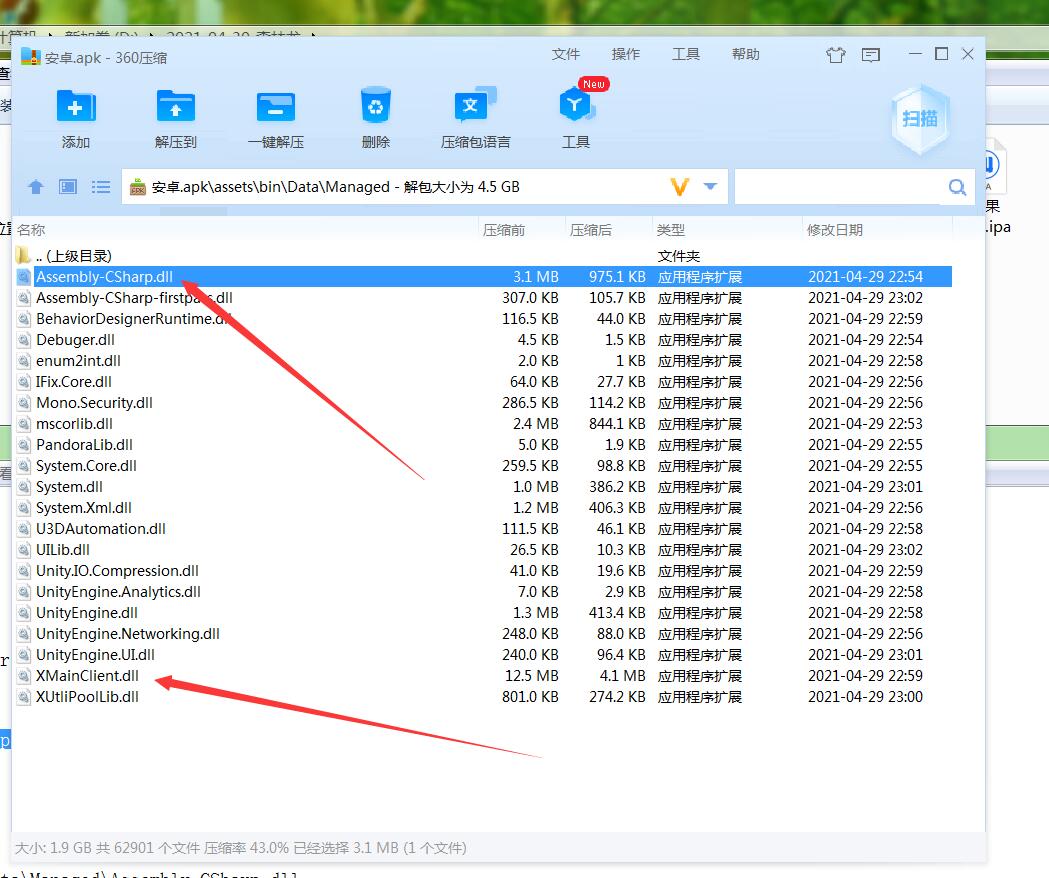The height and width of the screenshot is (878, 1049).
Task: Click the 删除 (Delete) recycle icon
Action: tap(376, 107)
